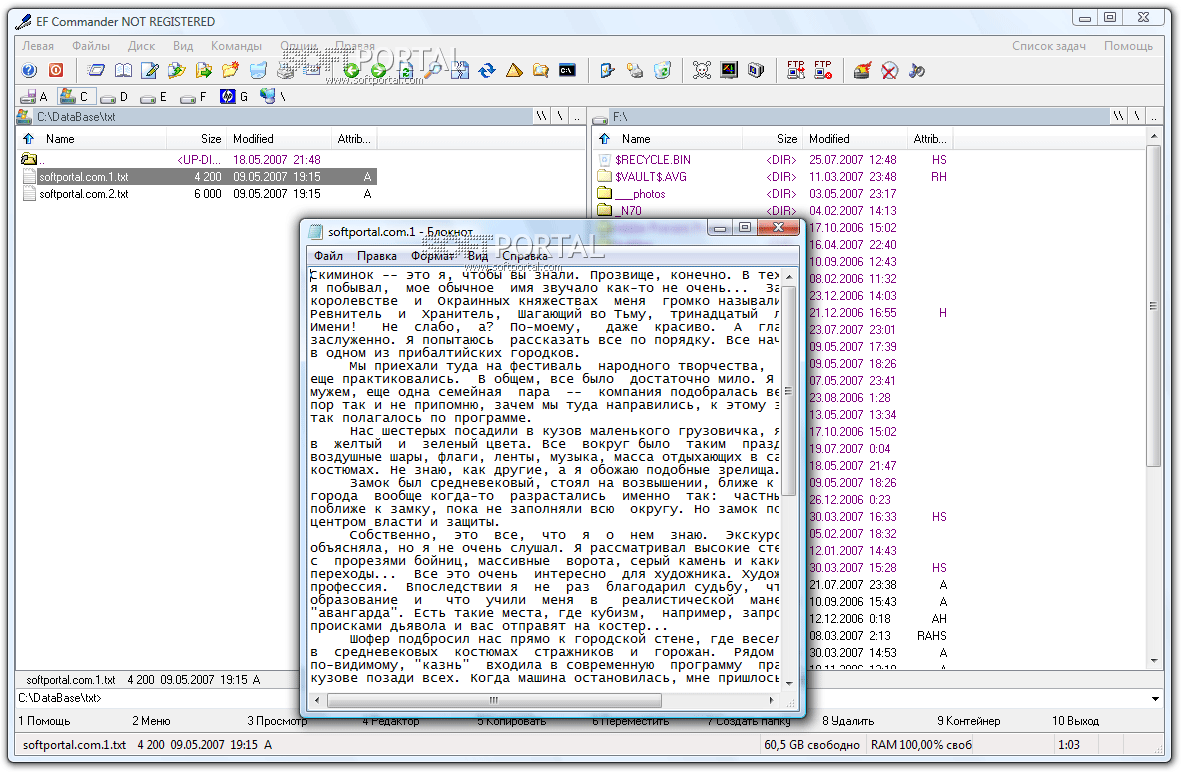Click the C:\DataBase\txt> command line field

[x=581, y=699]
